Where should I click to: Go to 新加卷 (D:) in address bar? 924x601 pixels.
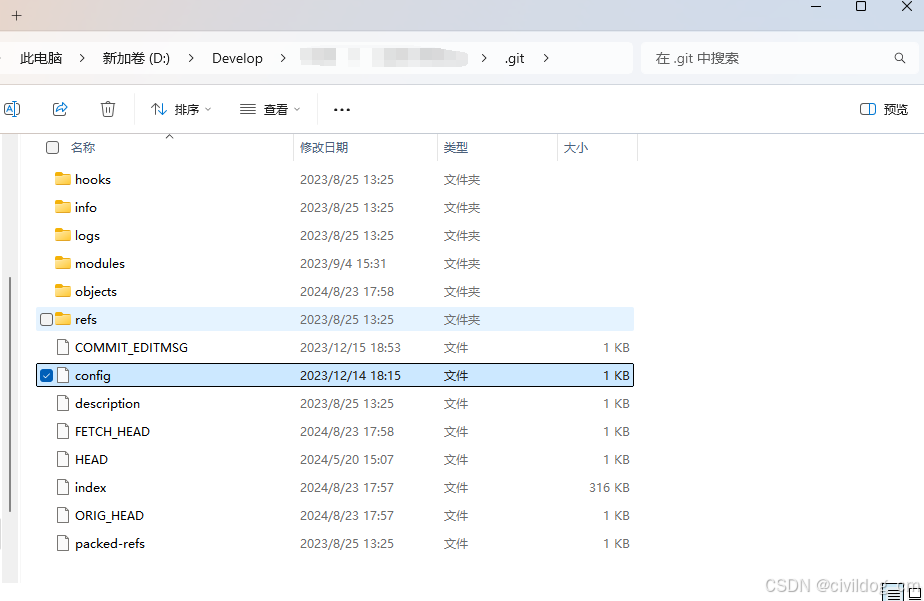[136, 58]
